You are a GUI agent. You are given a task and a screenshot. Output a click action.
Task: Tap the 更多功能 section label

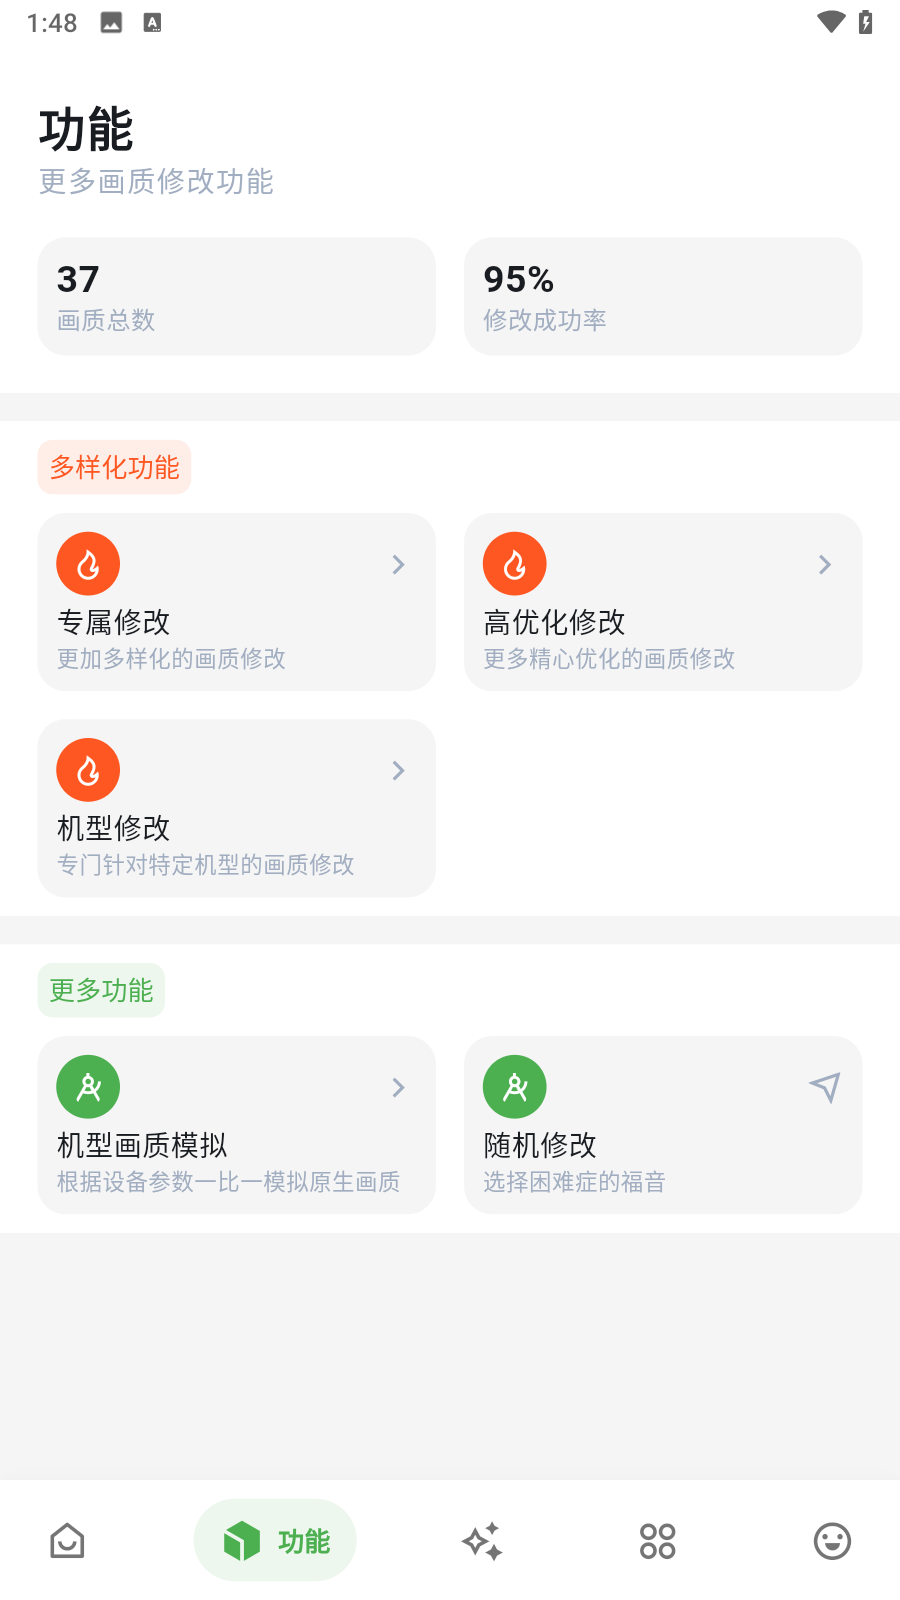pyautogui.click(x=101, y=990)
